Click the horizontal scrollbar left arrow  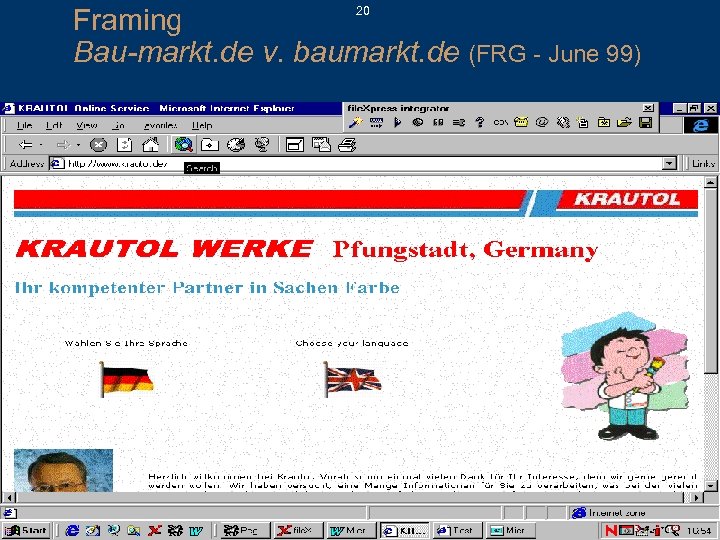point(10,497)
